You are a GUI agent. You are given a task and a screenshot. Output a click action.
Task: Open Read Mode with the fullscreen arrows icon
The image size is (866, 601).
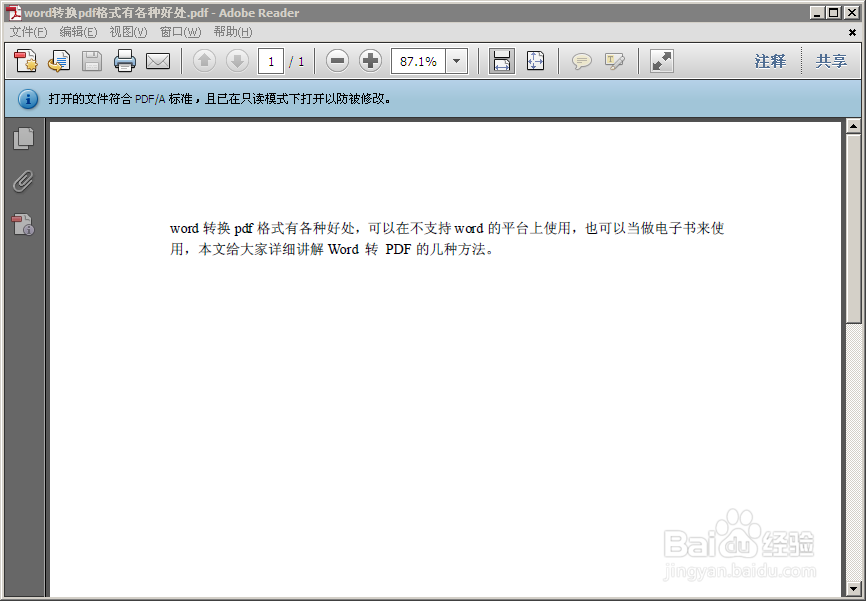click(x=660, y=61)
